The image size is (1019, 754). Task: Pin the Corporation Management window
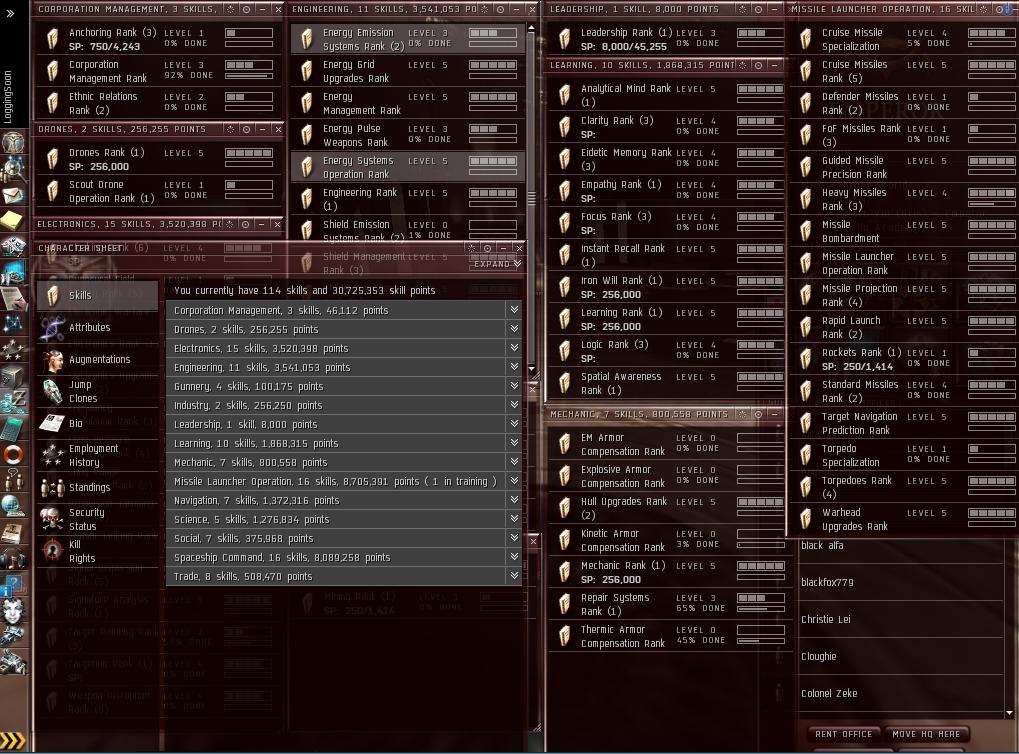pyautogui.click(x=246, y=9)
